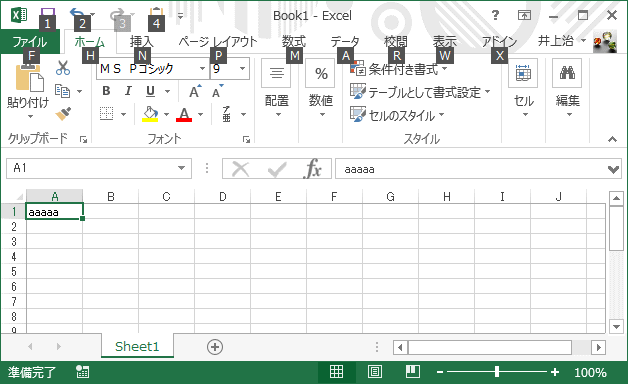The height and width of the screenshot is (384, 628).
Task: Expand the 貼り付け options arrow
Action: point(30,117)
